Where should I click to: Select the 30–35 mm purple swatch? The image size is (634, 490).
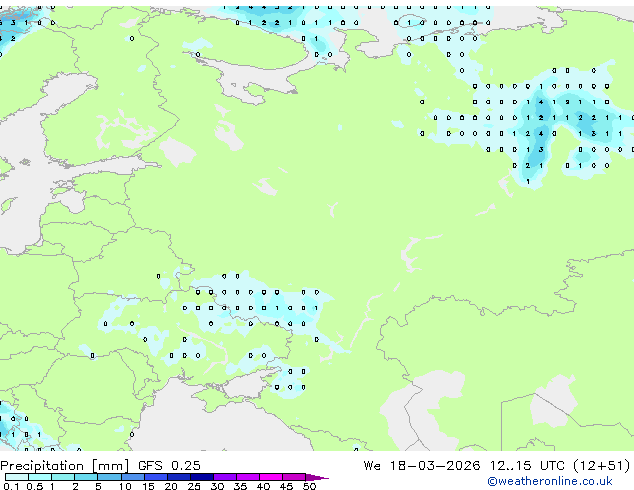pyautogui.click(x=225, y=477)
